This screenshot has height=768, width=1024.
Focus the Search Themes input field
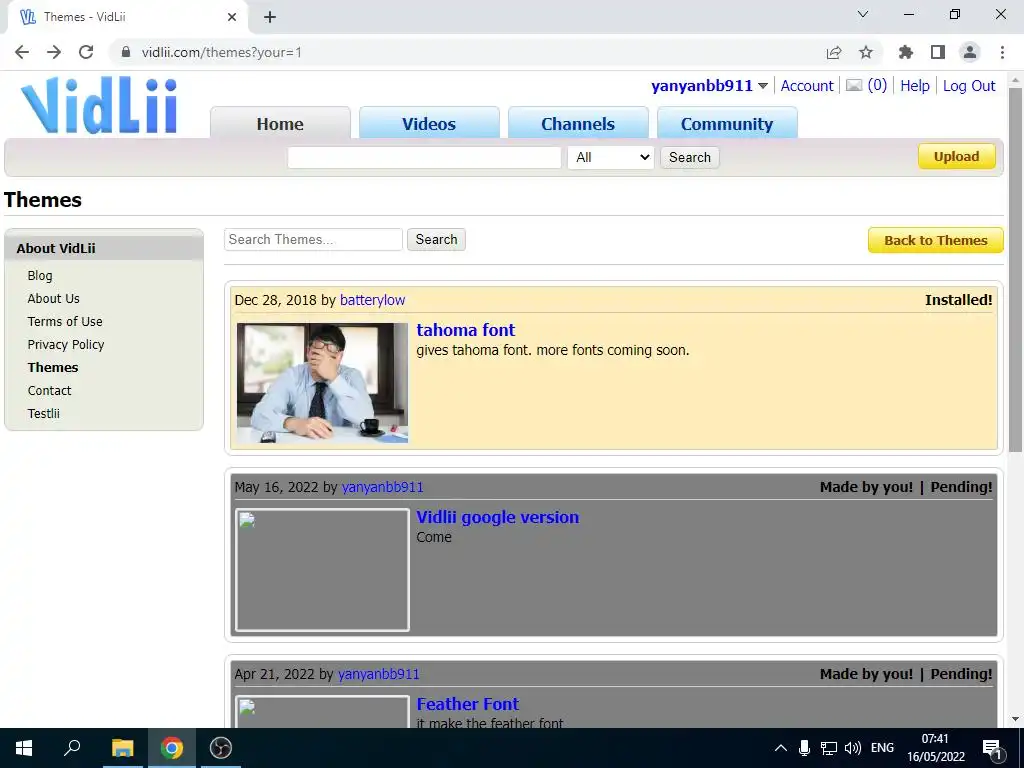[x=313, y=240]
